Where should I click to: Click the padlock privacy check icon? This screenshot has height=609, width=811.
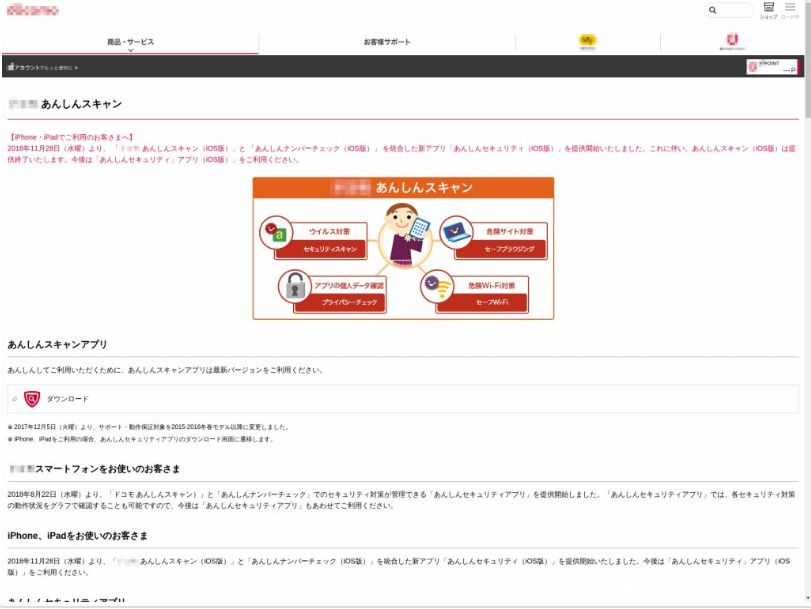pyautogui.click(x=294, y=287)
